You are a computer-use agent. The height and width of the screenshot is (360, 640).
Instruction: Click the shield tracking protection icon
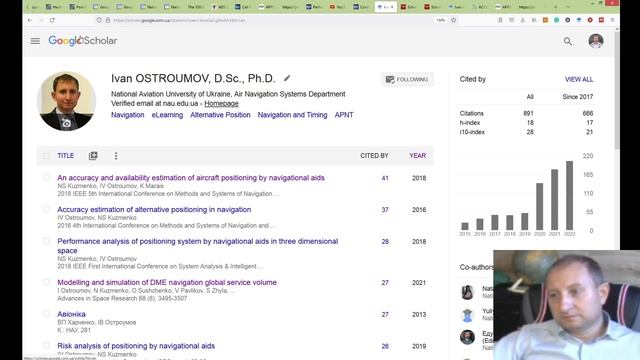99,20
